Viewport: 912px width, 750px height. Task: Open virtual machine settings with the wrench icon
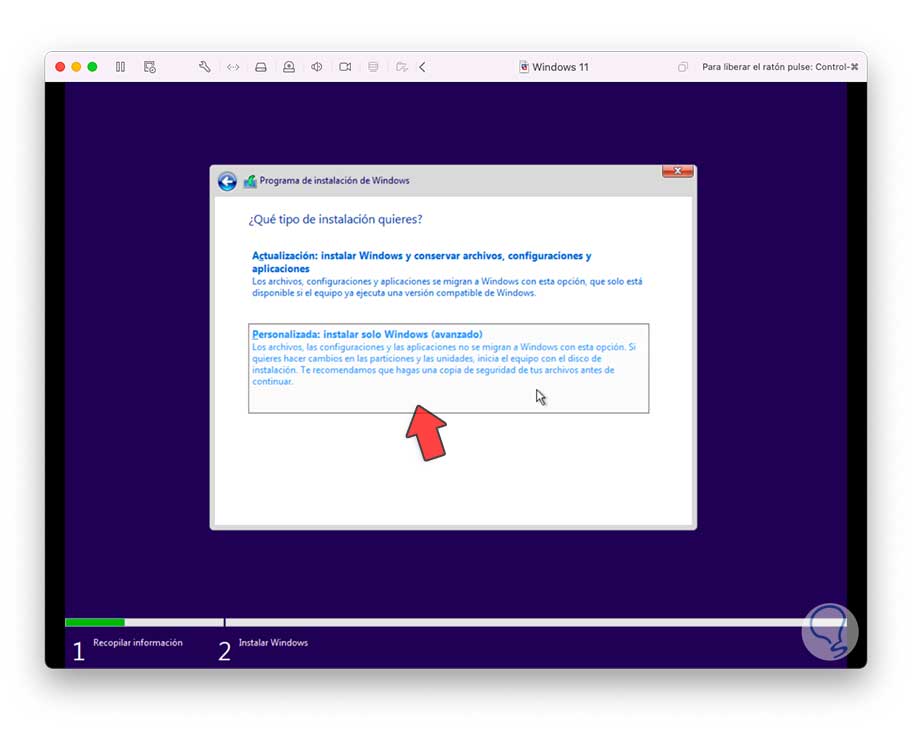(x=204, y=67)
